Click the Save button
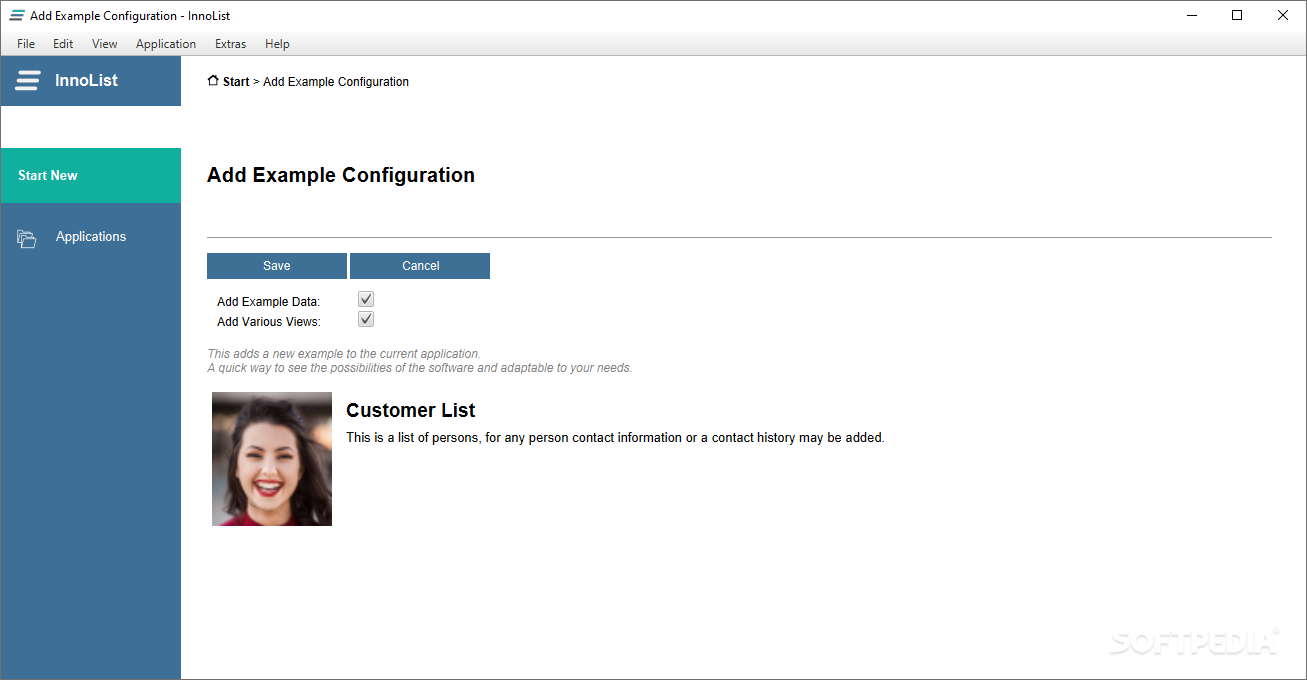Viewport: 1307px width, 680px height. click(277, 266)
